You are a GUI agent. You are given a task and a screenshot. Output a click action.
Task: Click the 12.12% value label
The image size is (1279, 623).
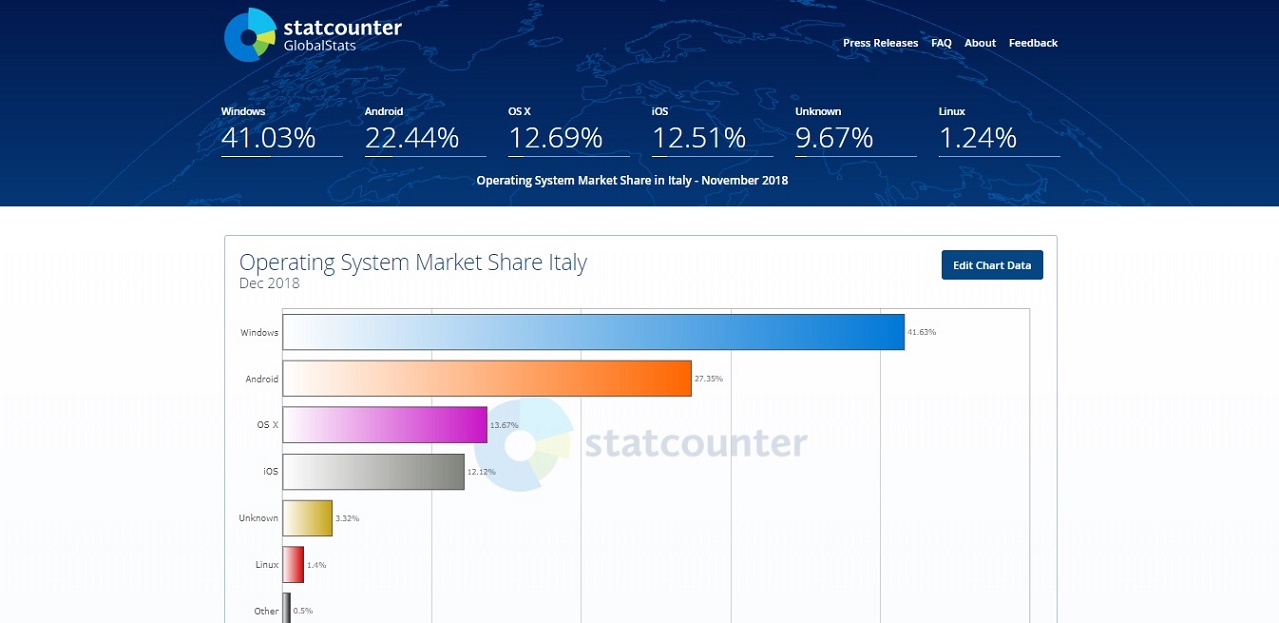481,472
